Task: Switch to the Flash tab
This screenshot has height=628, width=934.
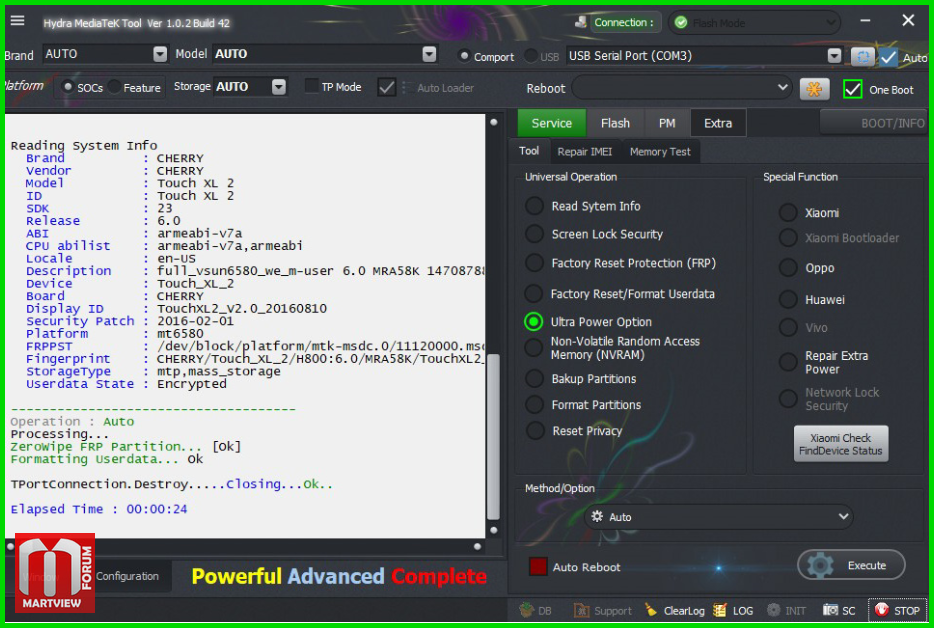Action: [x=615, y=123]
